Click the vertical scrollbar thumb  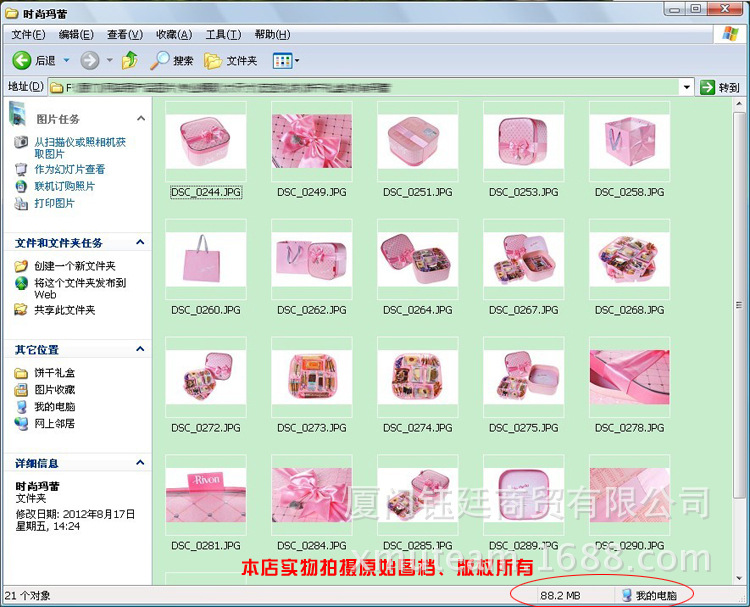[x=739, y=305]
